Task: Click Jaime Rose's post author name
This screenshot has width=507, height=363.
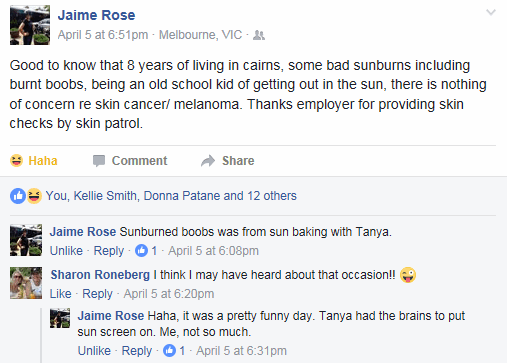Action: point(96,15)
